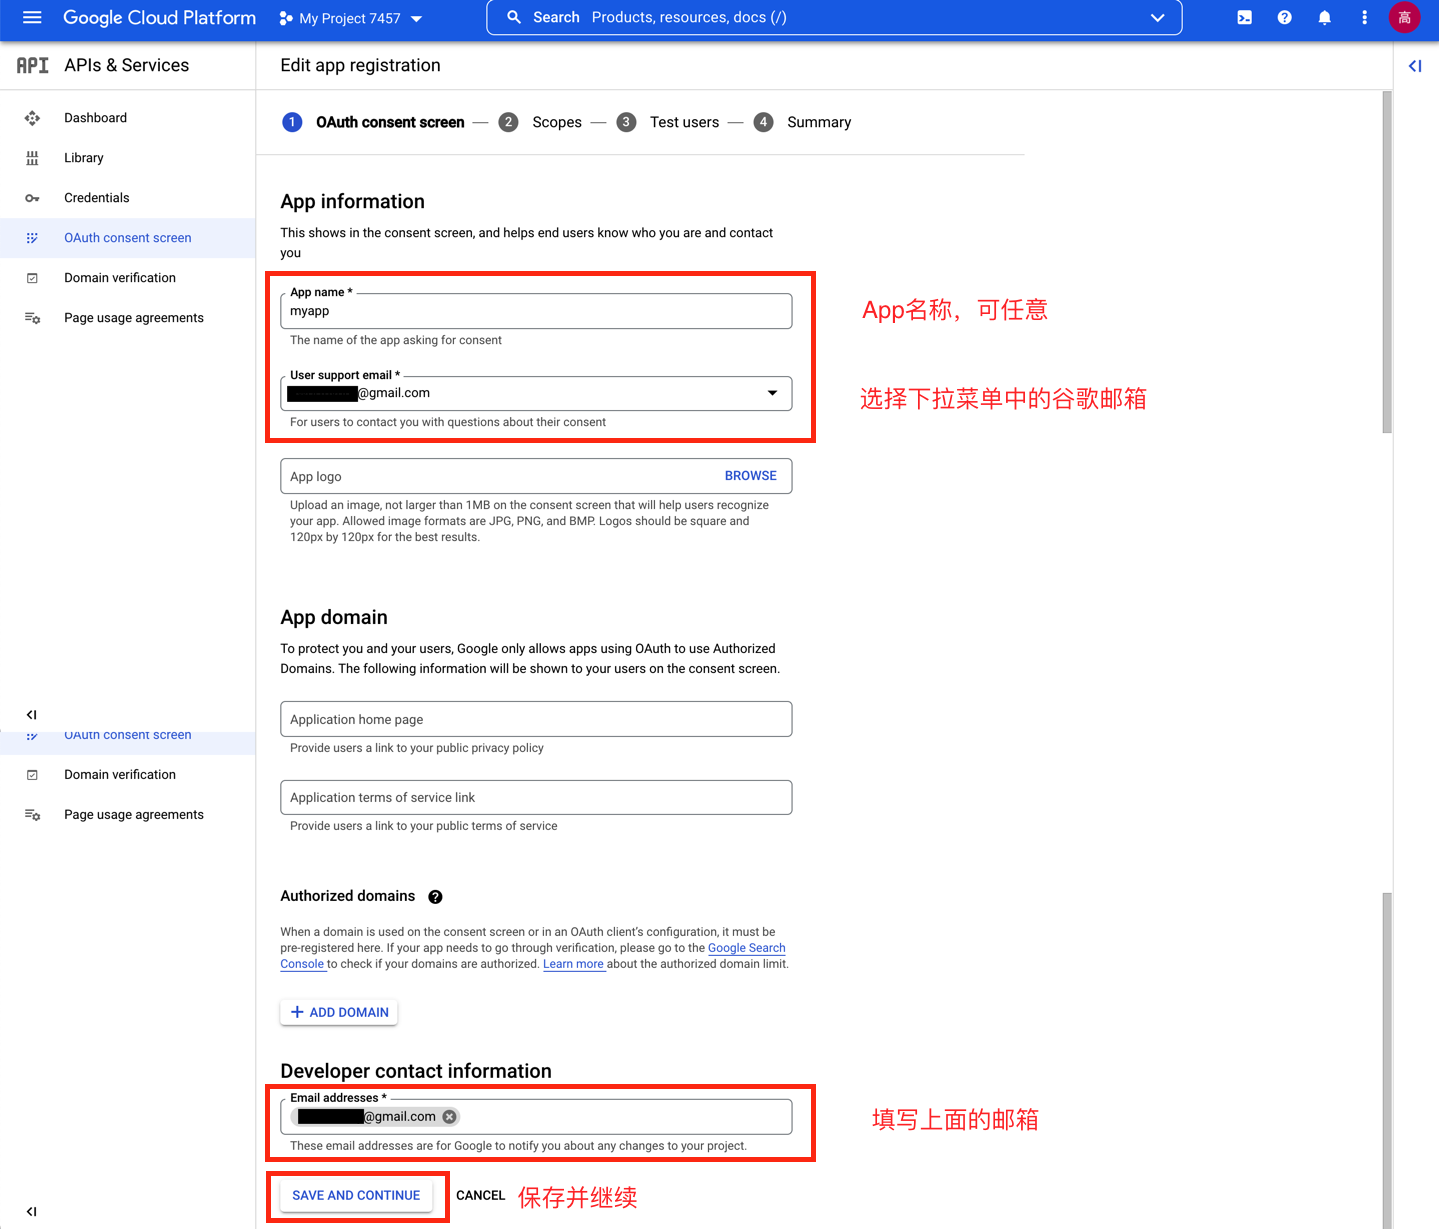Select OAuth consent screen in upper sidebar
The height and width of the screenshot is (1229, 1439).
coord(128,238)
